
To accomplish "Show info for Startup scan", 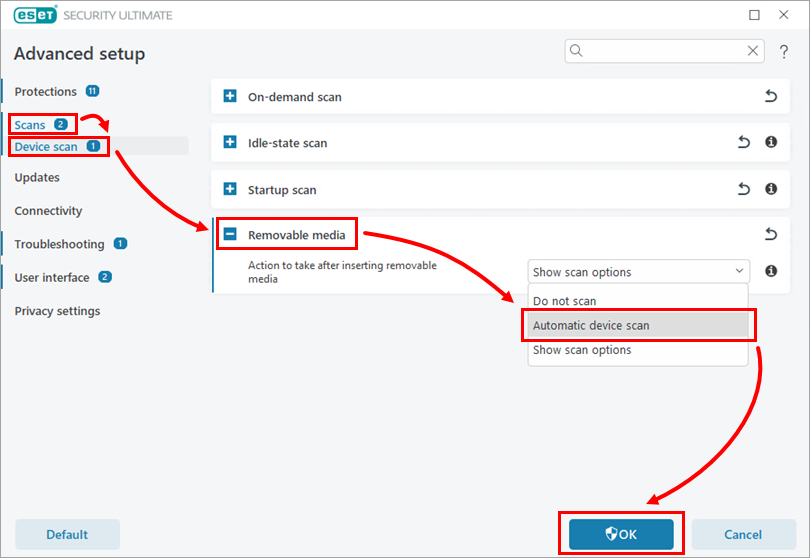I will [x=771, y=189].
